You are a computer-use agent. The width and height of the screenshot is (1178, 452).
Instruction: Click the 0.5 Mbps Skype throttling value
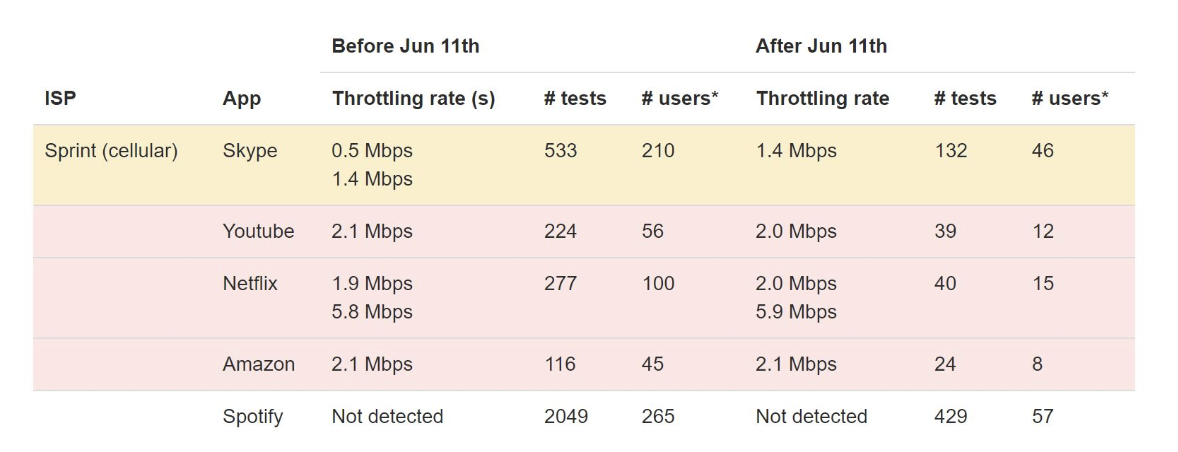[372, 151]
